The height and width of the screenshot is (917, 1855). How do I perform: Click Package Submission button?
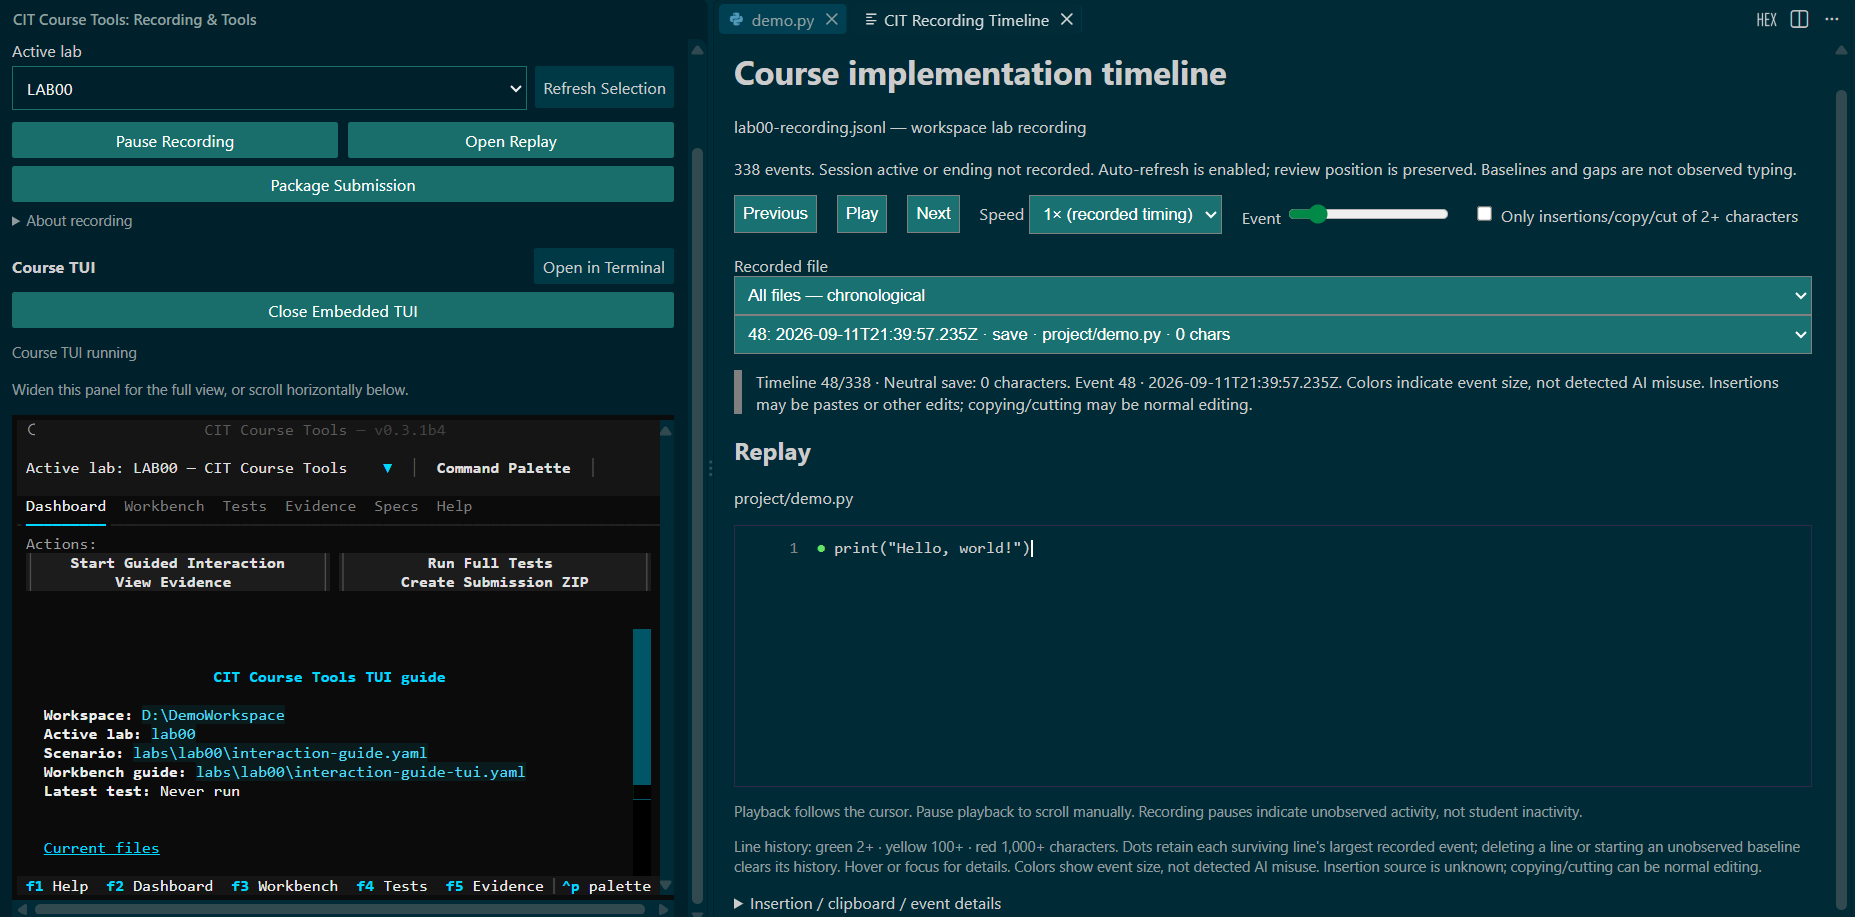343,185
